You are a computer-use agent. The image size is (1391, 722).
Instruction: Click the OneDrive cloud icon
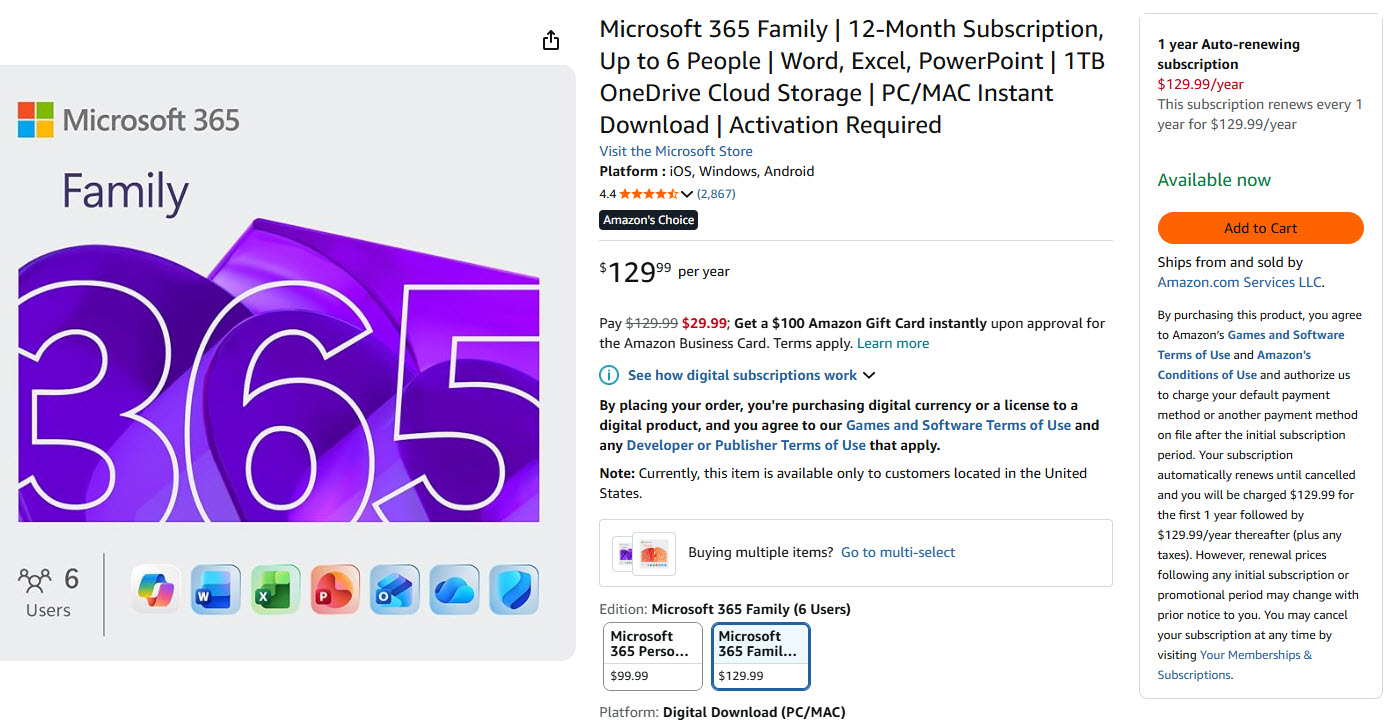click(454, 590)
